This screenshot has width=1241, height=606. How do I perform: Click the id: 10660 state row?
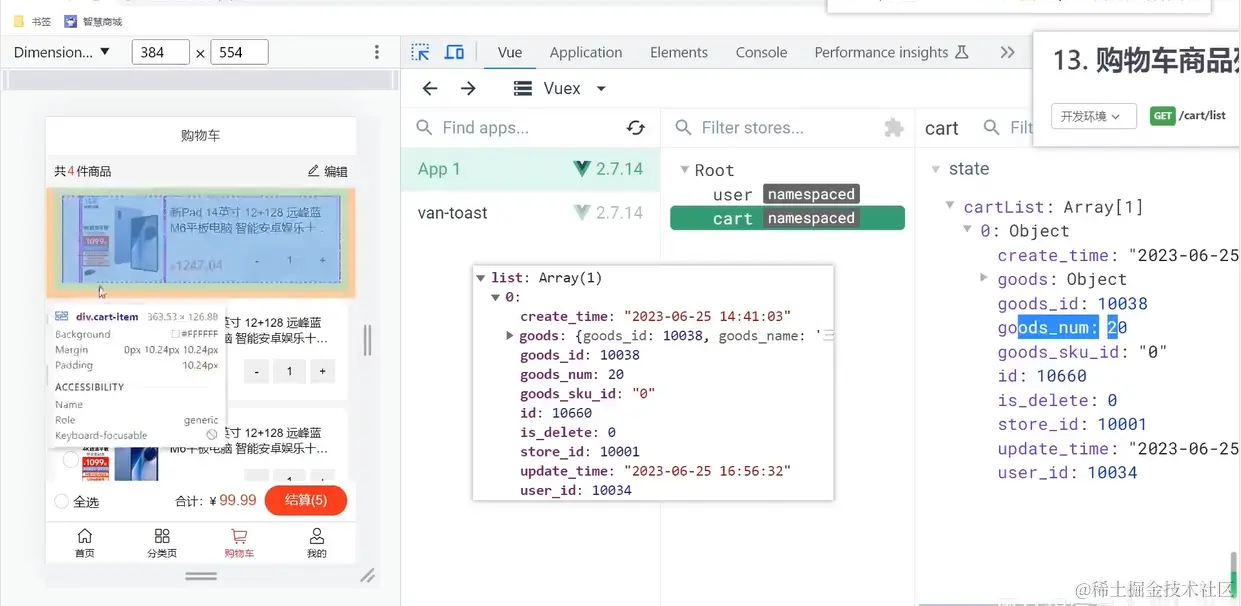[x=1042, y=376]
